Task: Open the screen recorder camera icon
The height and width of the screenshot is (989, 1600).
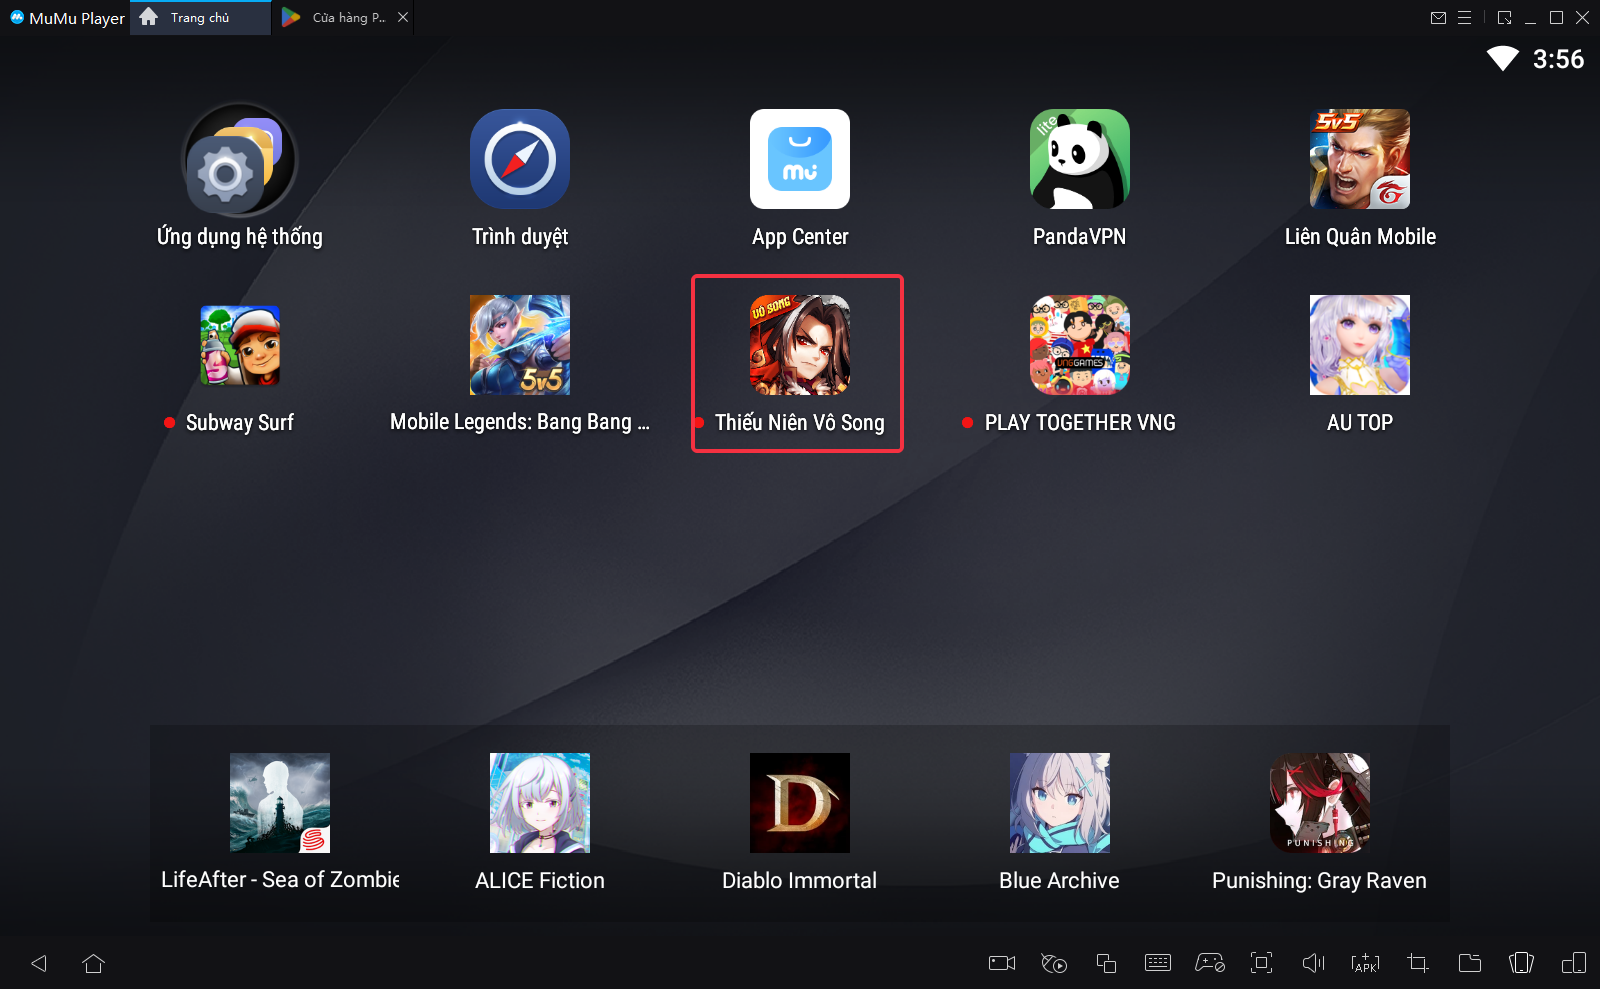Action: [1001, 963]
